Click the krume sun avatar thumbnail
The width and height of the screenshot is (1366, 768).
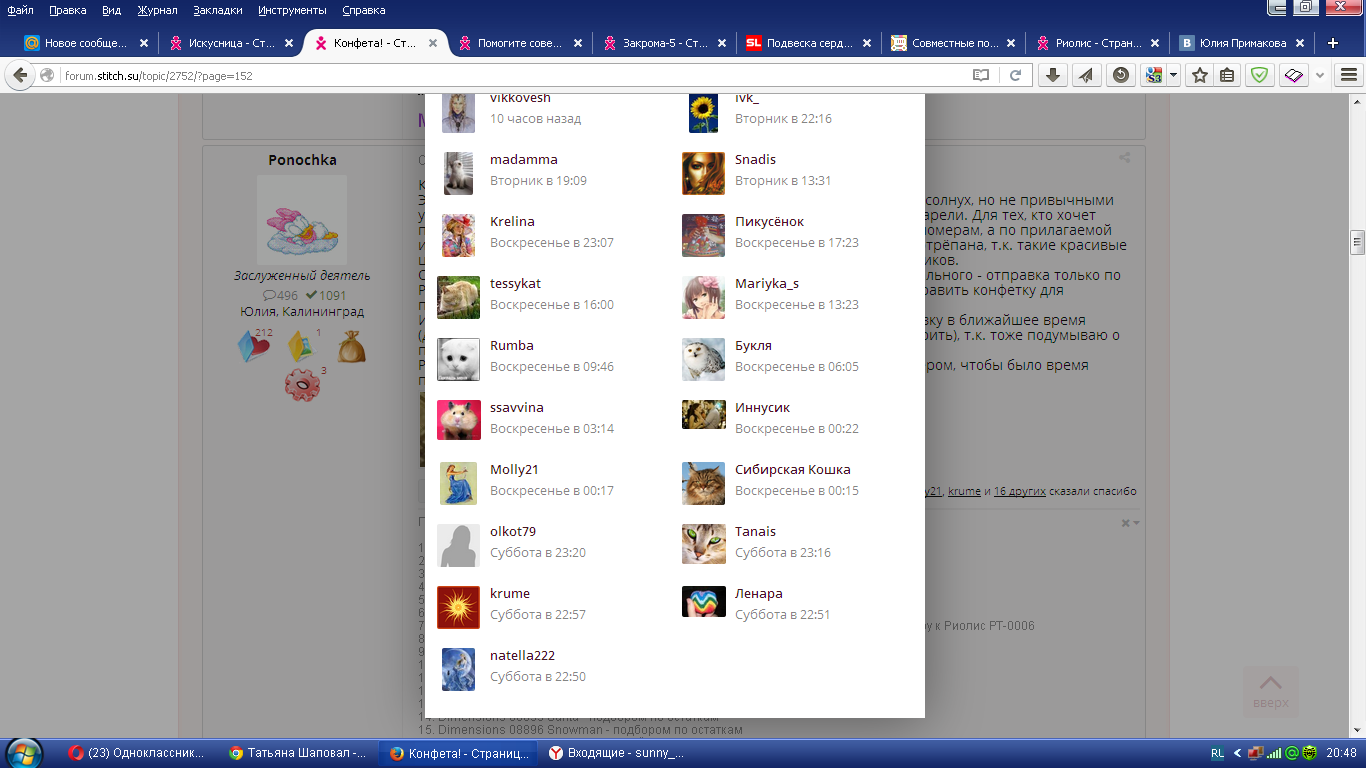[459, 607]
